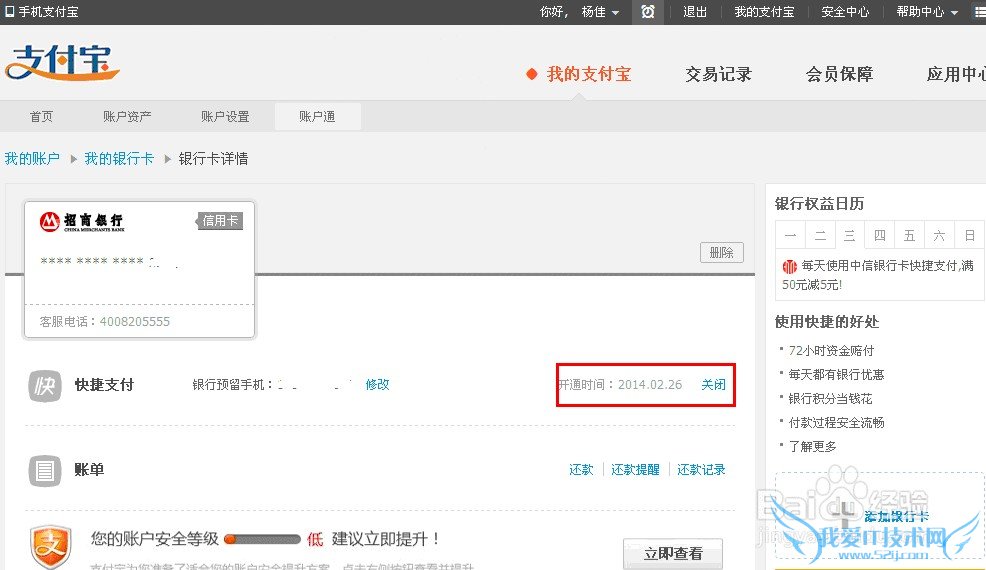Open 应用中心 navigation tab

956,74
